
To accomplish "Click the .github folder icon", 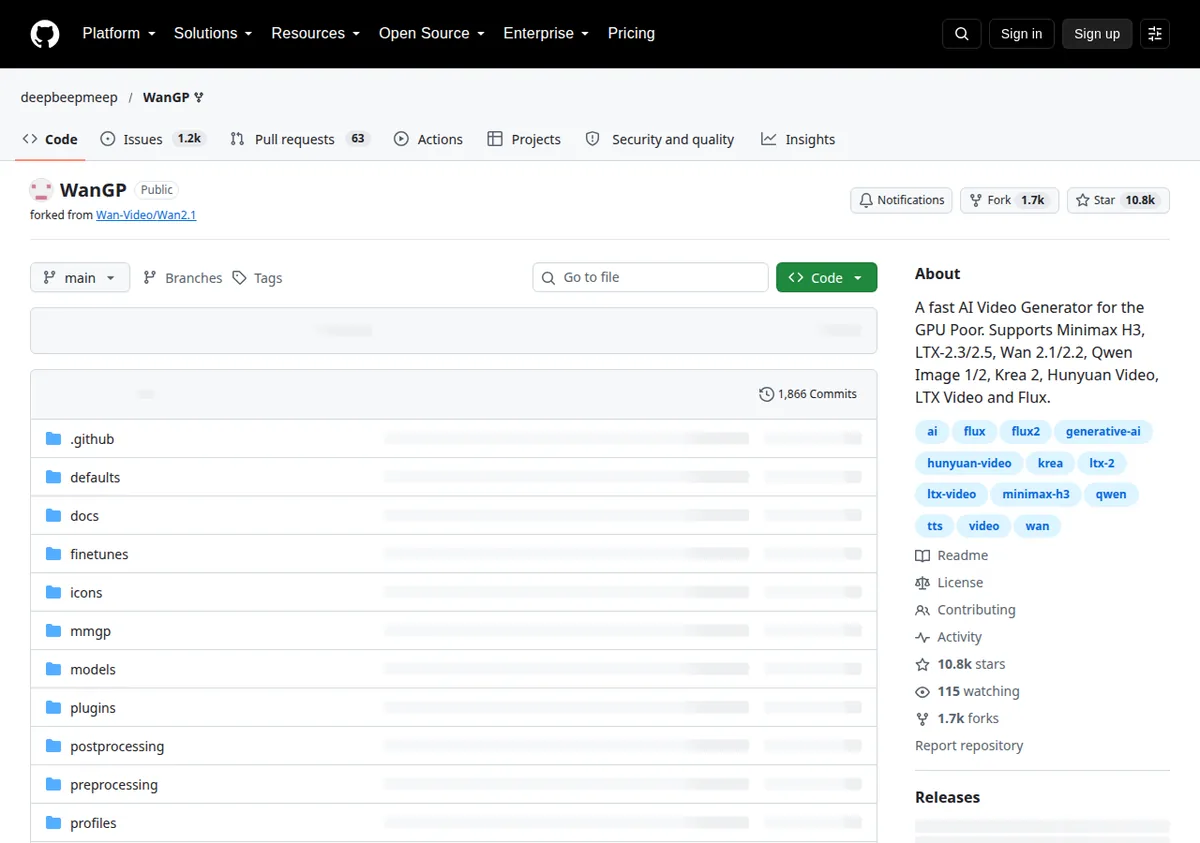I will pos(54,439).
